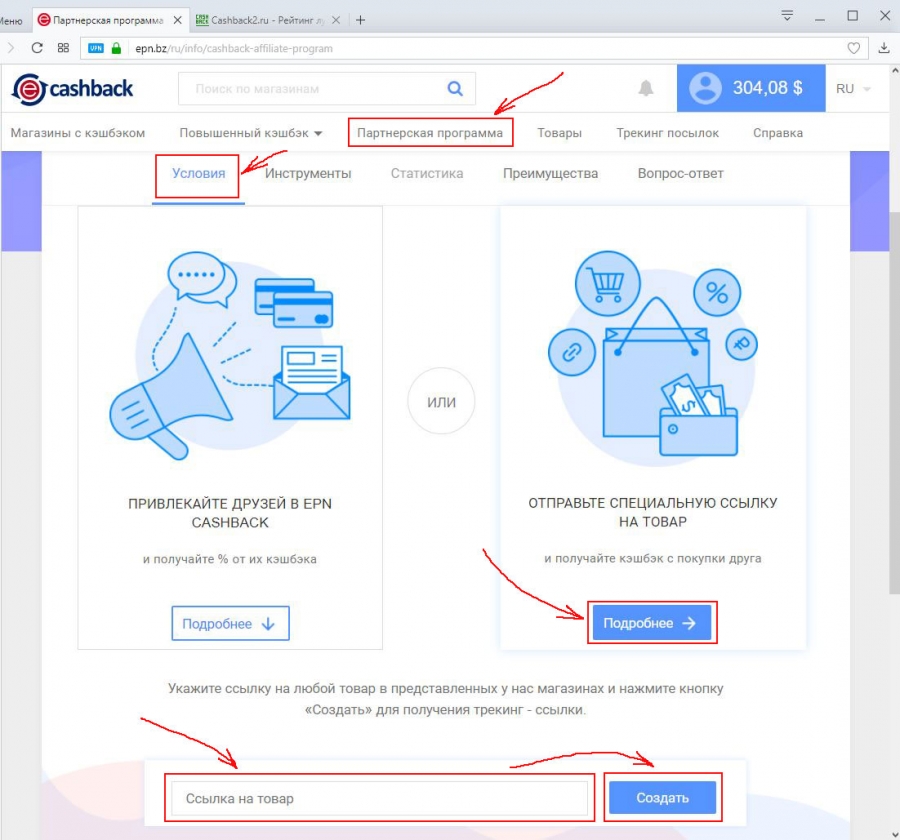Open the downloads icon
This screenshot has width=900, height=840.
(884, 48)
